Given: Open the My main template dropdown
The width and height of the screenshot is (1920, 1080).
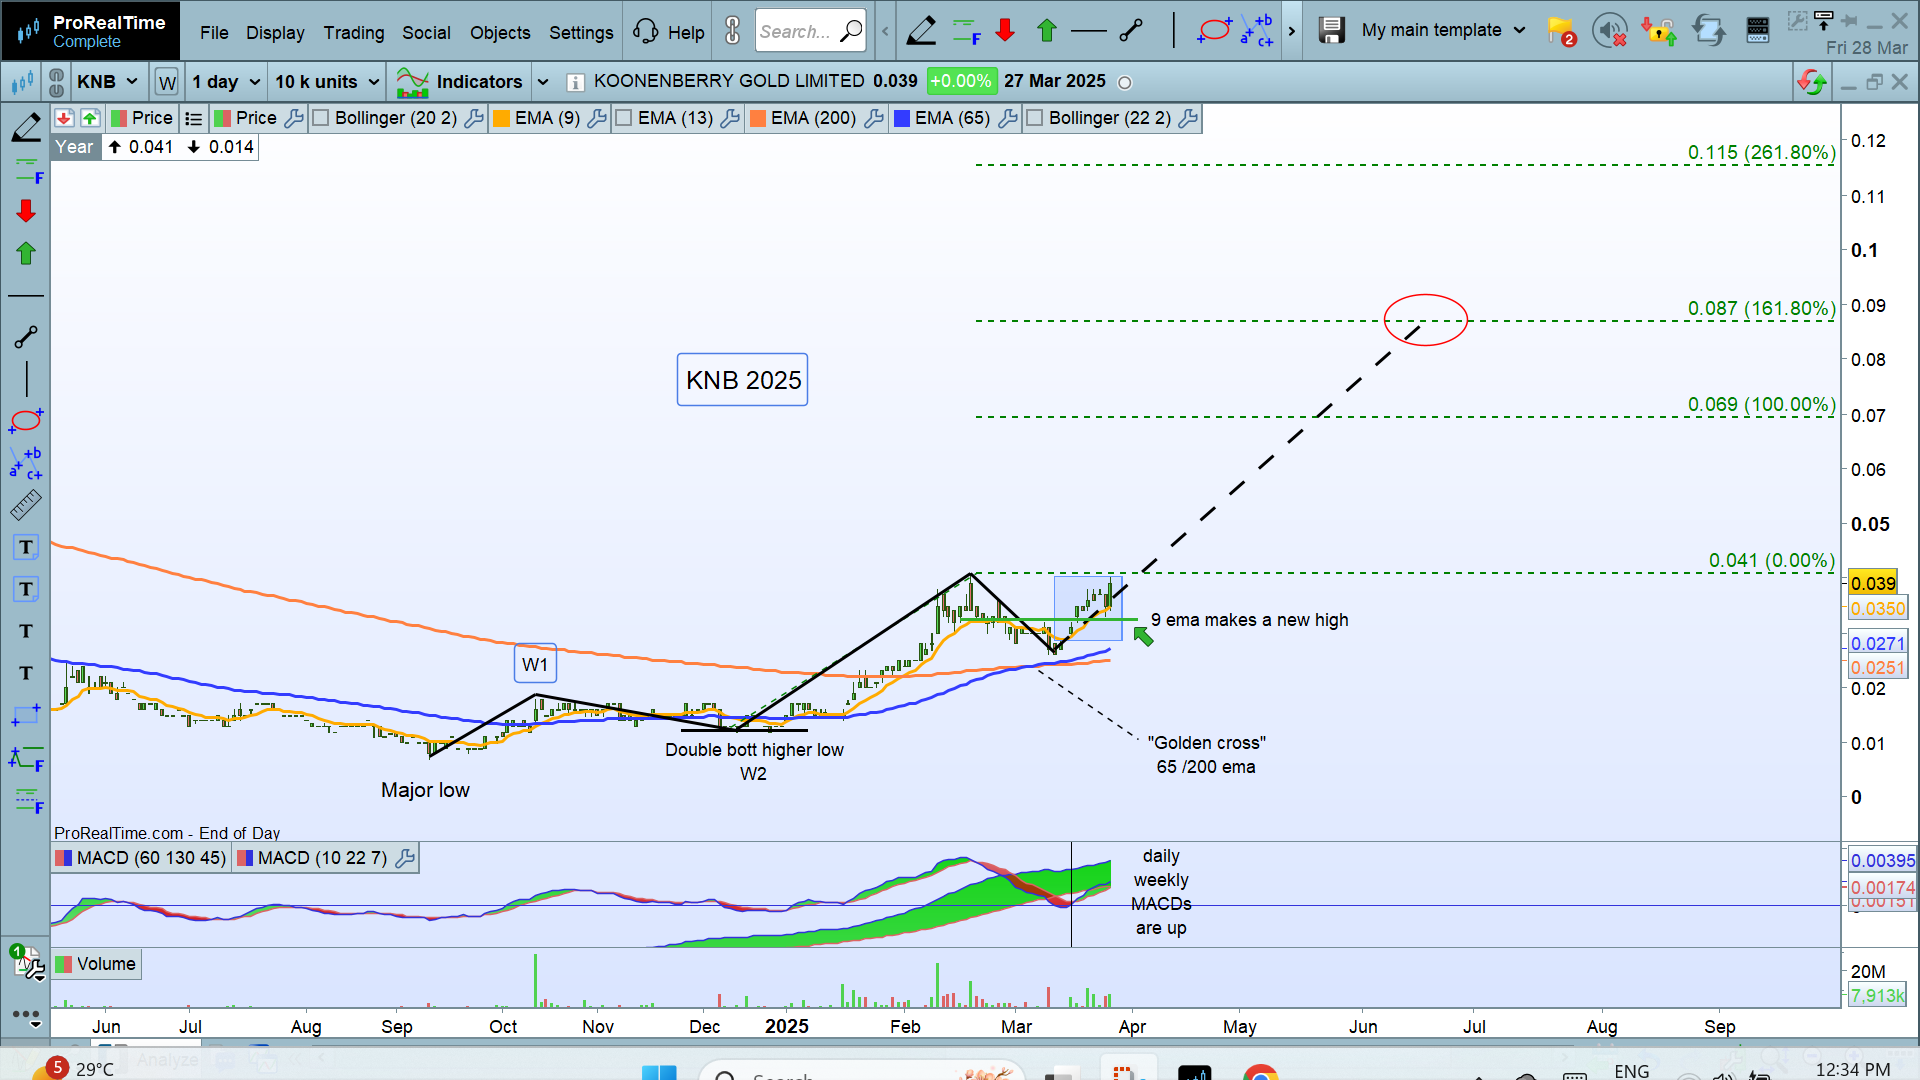Looking at the screenshot, I should click(1443, 31).
